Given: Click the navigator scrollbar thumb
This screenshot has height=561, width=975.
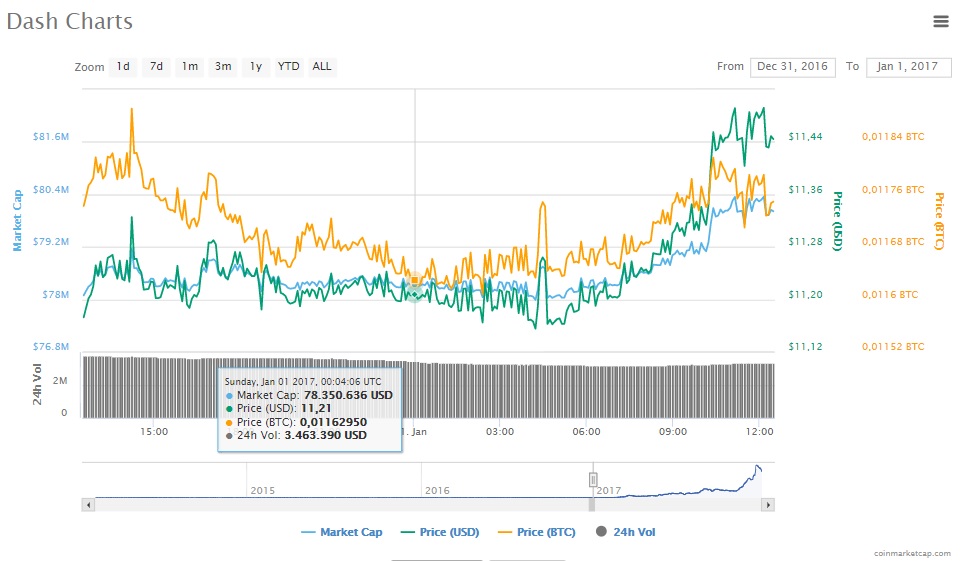Looking at the screenshot, I should coord(592,505).
